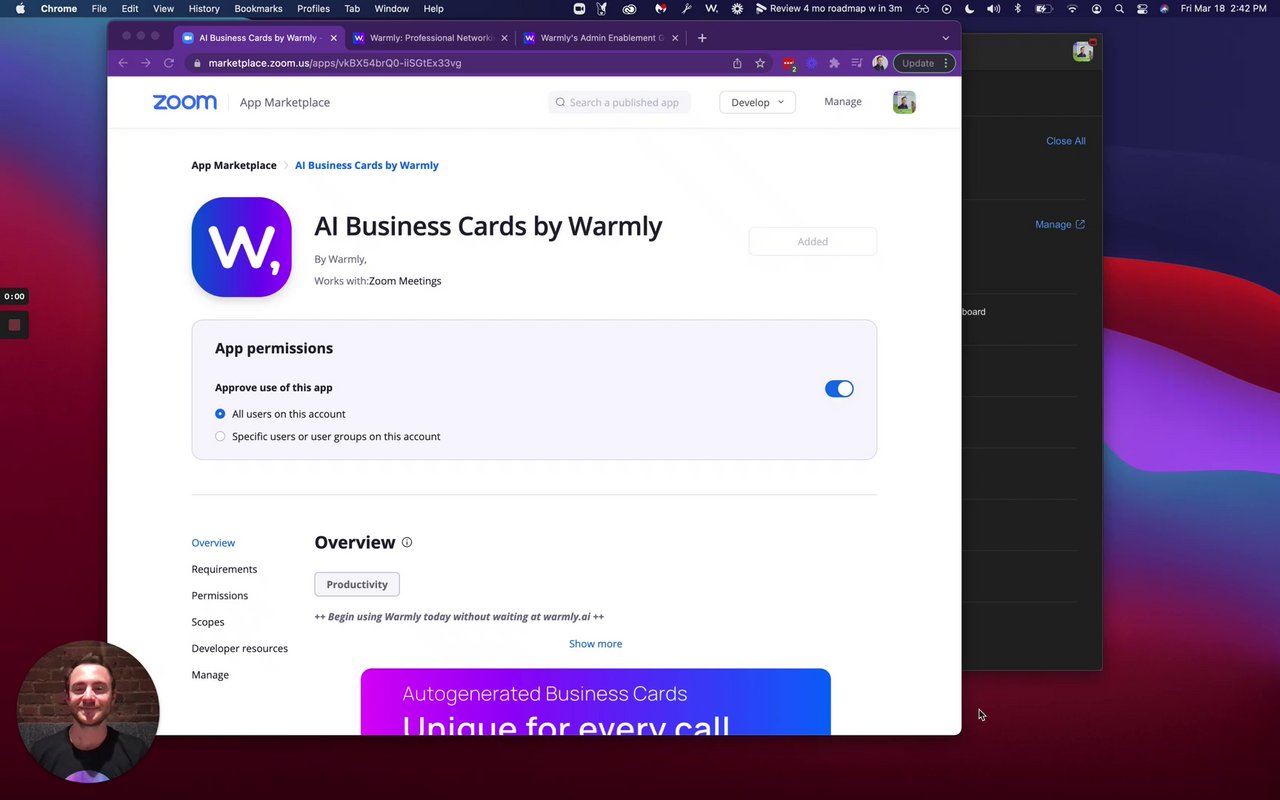Image resolution: width=1280 pixels, height=800 pixels.
Task: Click the volume icon in the menu bar
Action: tap(993, 8)
